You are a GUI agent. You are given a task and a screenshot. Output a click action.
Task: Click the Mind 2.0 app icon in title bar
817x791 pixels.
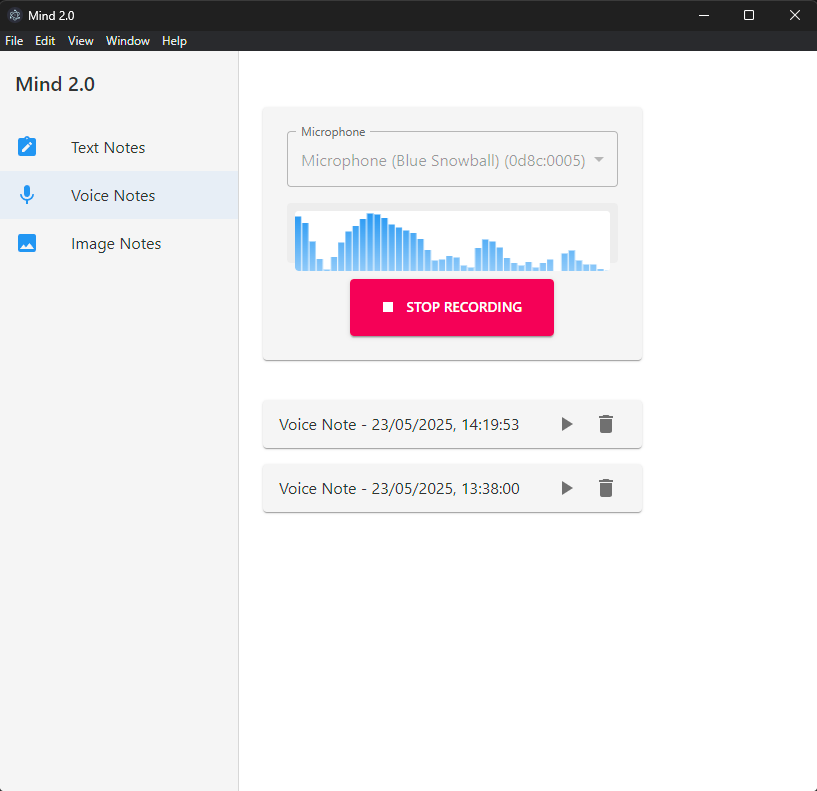point(15,15)
